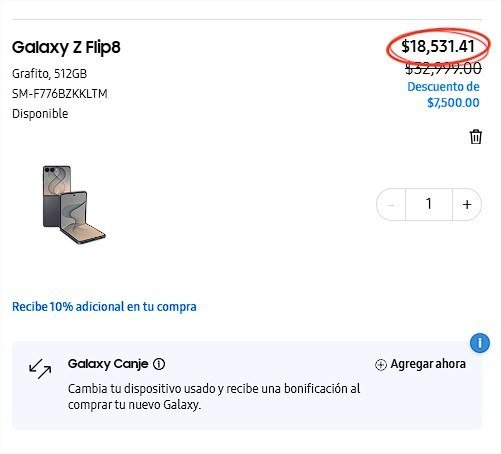Image resolution: width=501 pixels, height=454 pixels.
Task: Delete the Galaxy Z Flip8 with the trash icon
Action: point(476,137)
